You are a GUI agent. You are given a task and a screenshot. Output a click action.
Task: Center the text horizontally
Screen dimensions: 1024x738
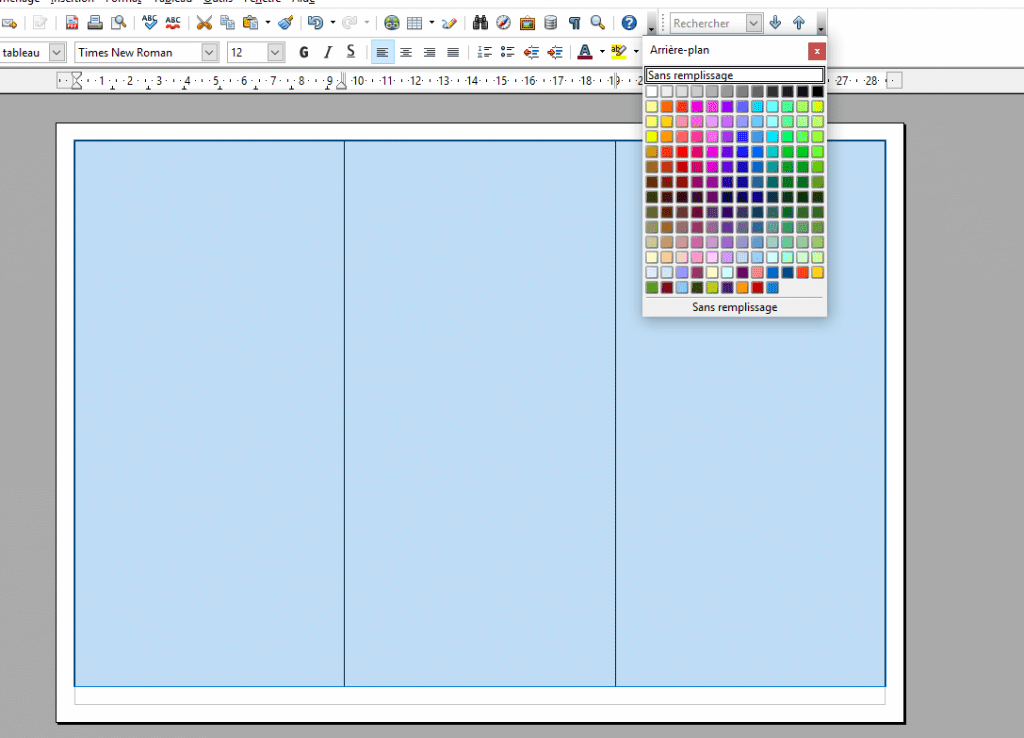[x=406, y=52]
